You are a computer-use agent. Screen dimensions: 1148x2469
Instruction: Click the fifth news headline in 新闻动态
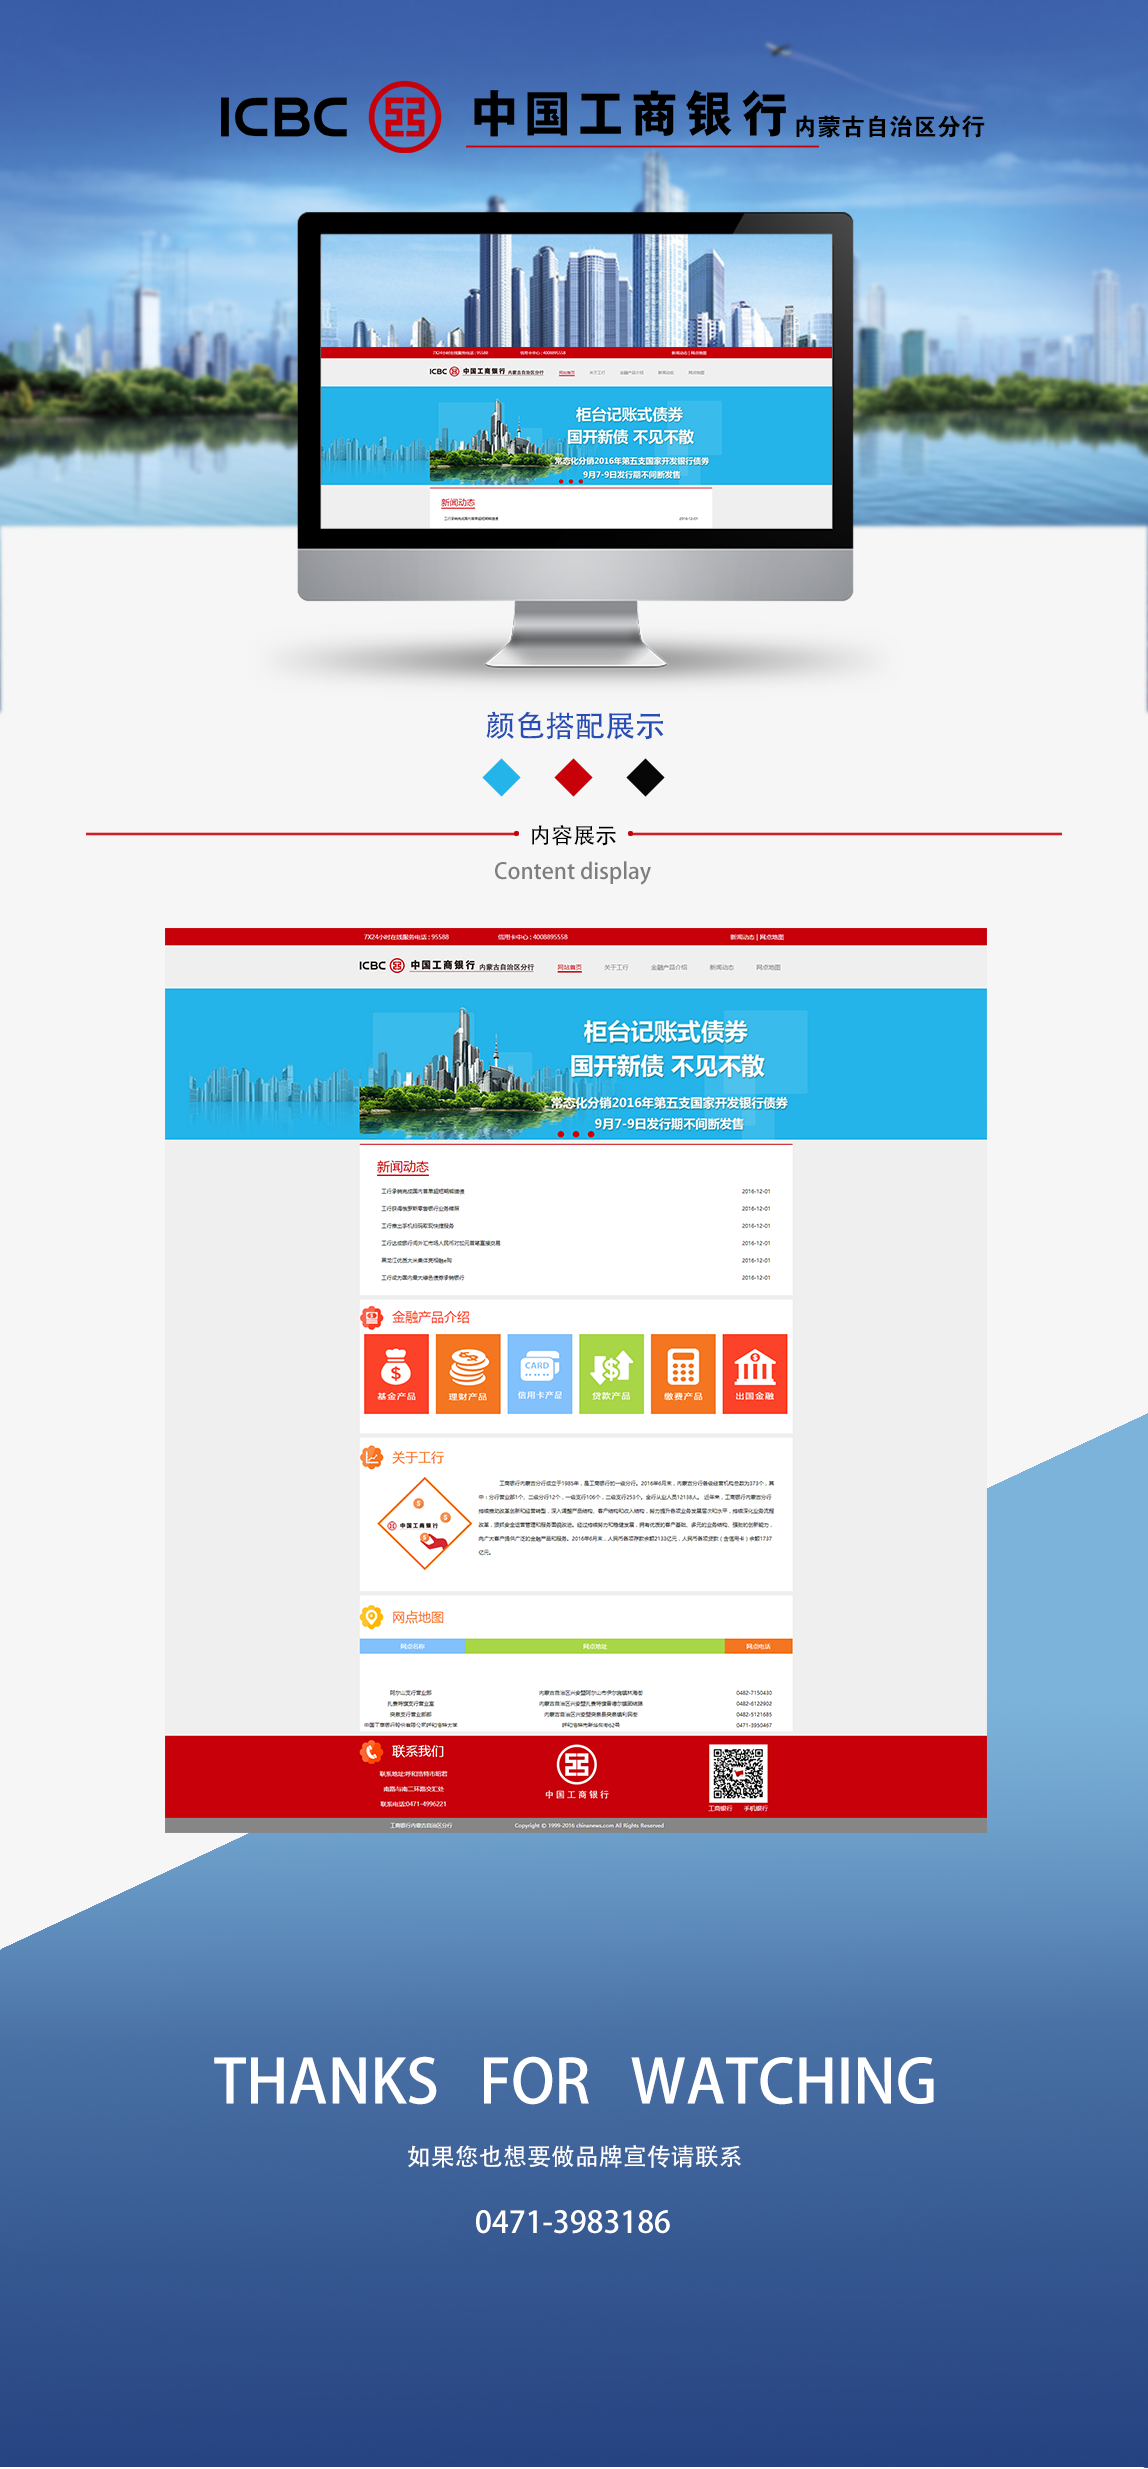[416, 1260]
